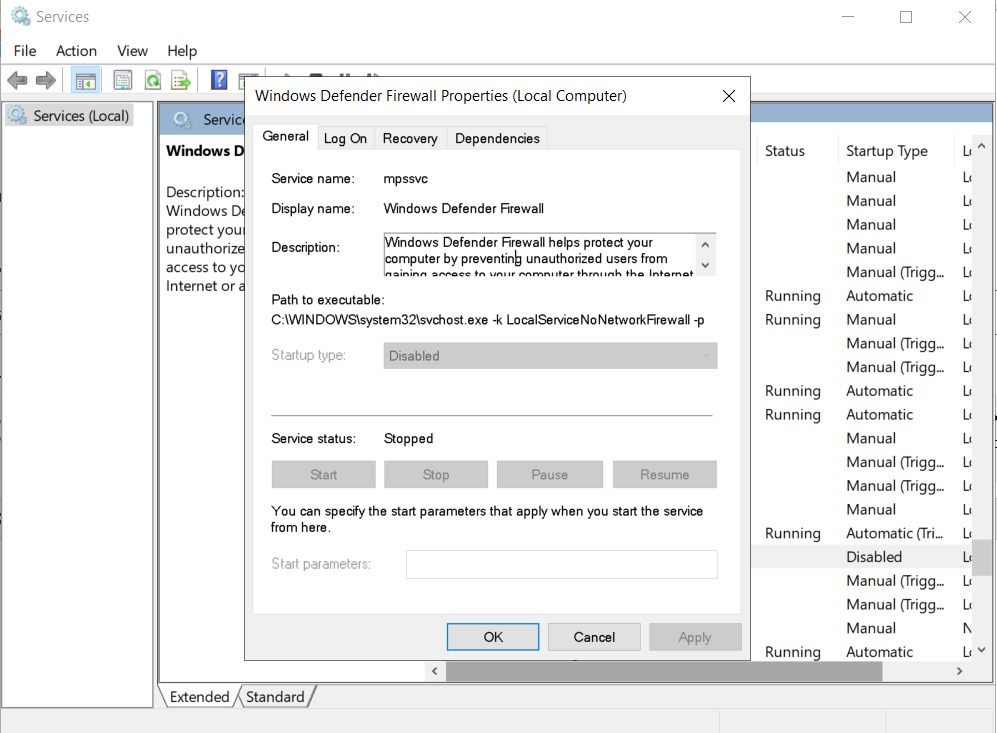Click the svchost.exe executable path text

coord(488,320)
